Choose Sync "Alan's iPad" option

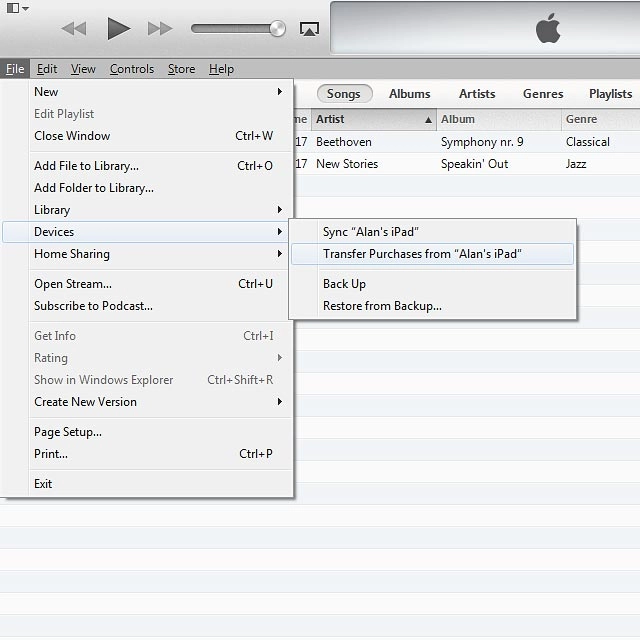tap(370, 232)
